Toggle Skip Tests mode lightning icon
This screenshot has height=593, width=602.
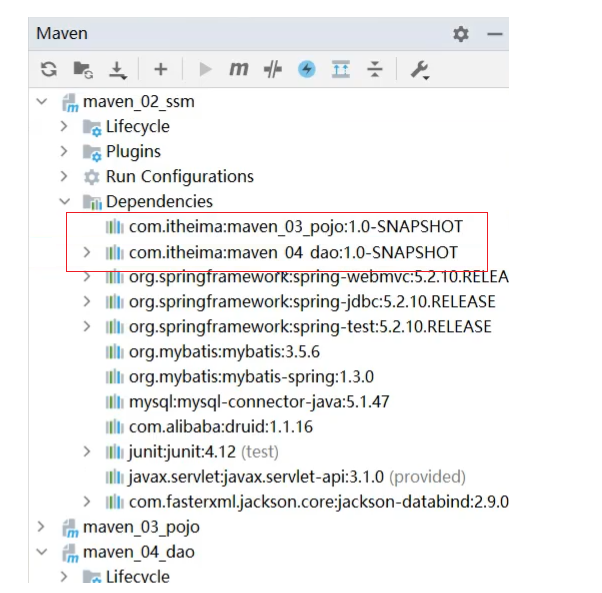(x=307, y=69)
